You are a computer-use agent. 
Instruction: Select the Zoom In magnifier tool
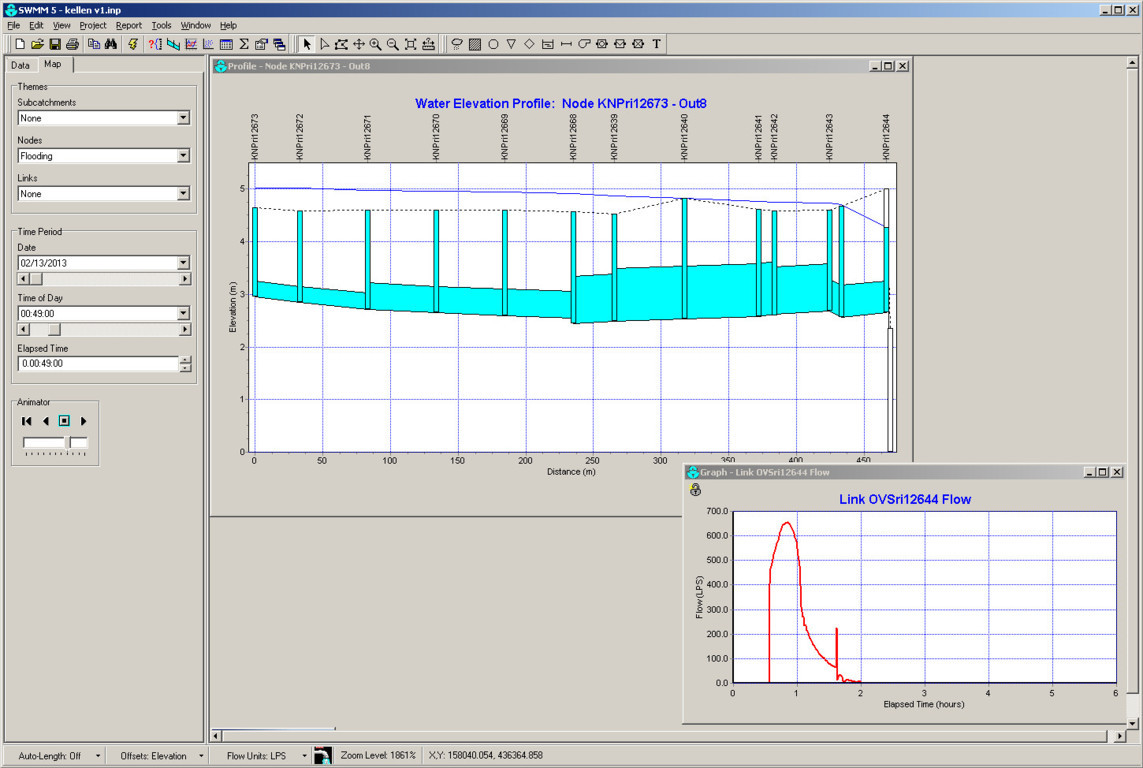375,44
